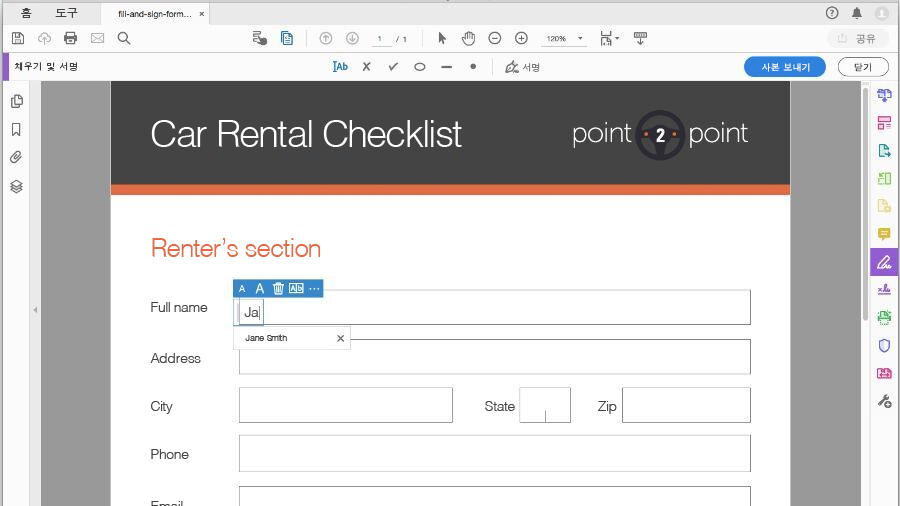Click the 닫기 button
Image resolution: width=900 pixels, height=506 pixels.
pos(862,67)
